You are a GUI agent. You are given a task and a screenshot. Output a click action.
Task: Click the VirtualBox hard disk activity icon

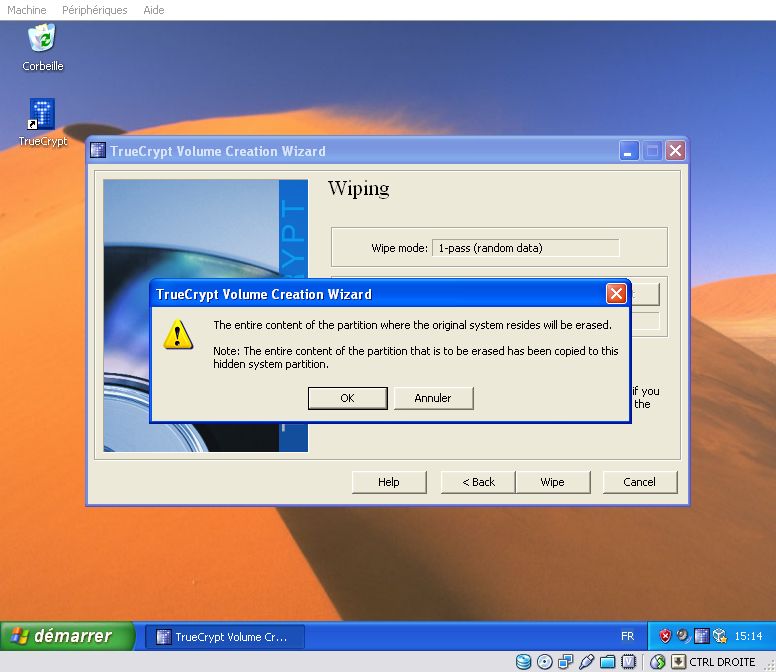(x=523, y=662)
